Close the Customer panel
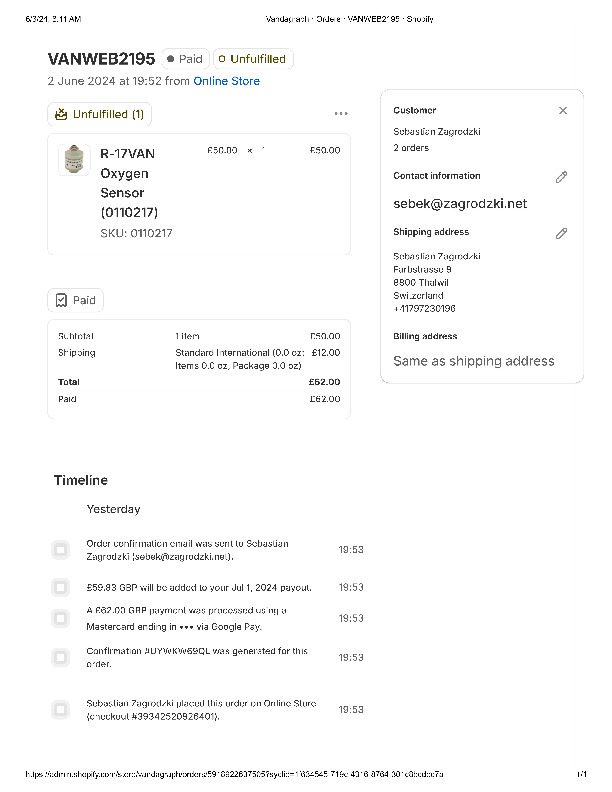The height and width of the screenshot is (792, 612). point(563,111)
